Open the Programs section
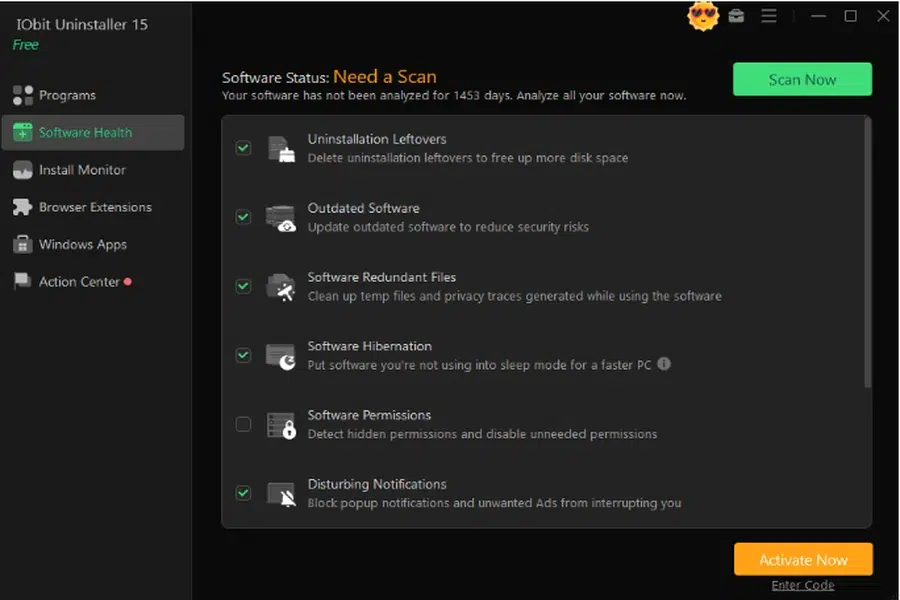The height and width of the screenshot is (600, 900). pos(93,95)
